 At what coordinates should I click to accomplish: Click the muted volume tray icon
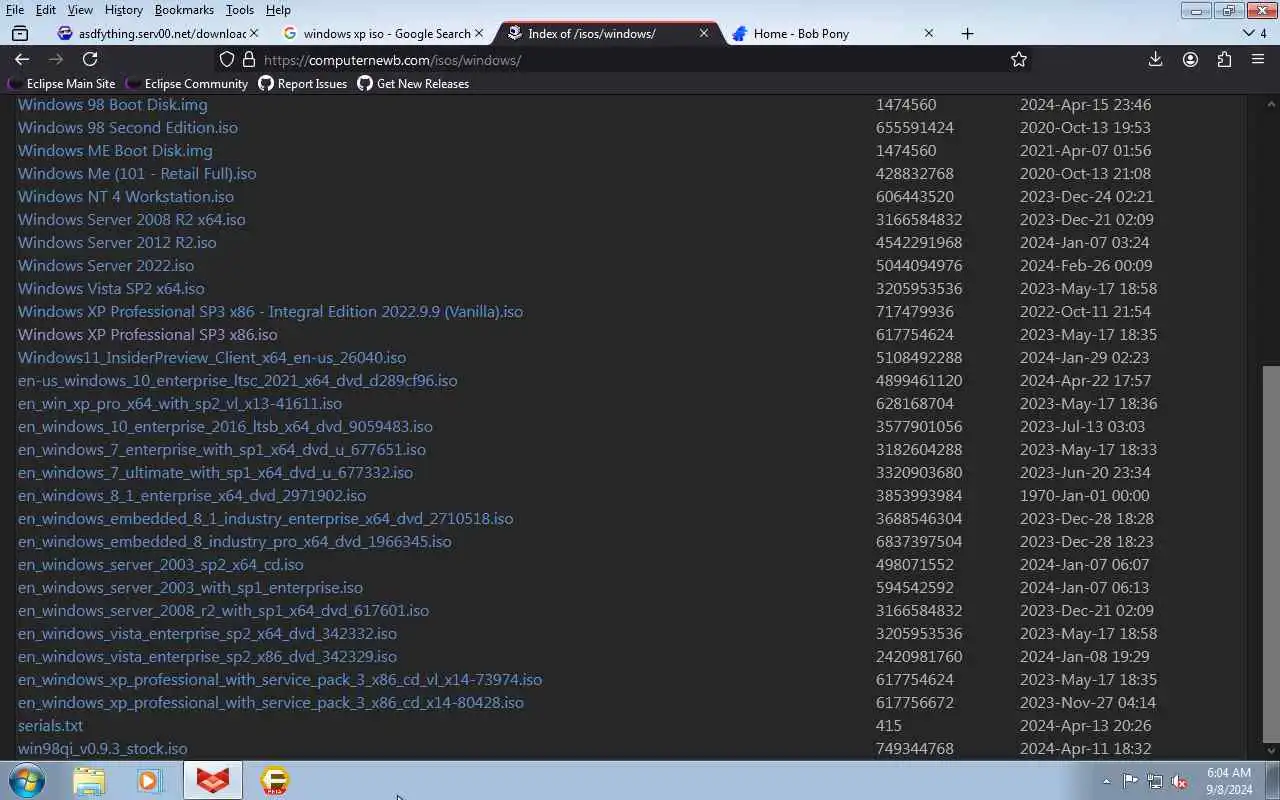(x=1179, y=781)
